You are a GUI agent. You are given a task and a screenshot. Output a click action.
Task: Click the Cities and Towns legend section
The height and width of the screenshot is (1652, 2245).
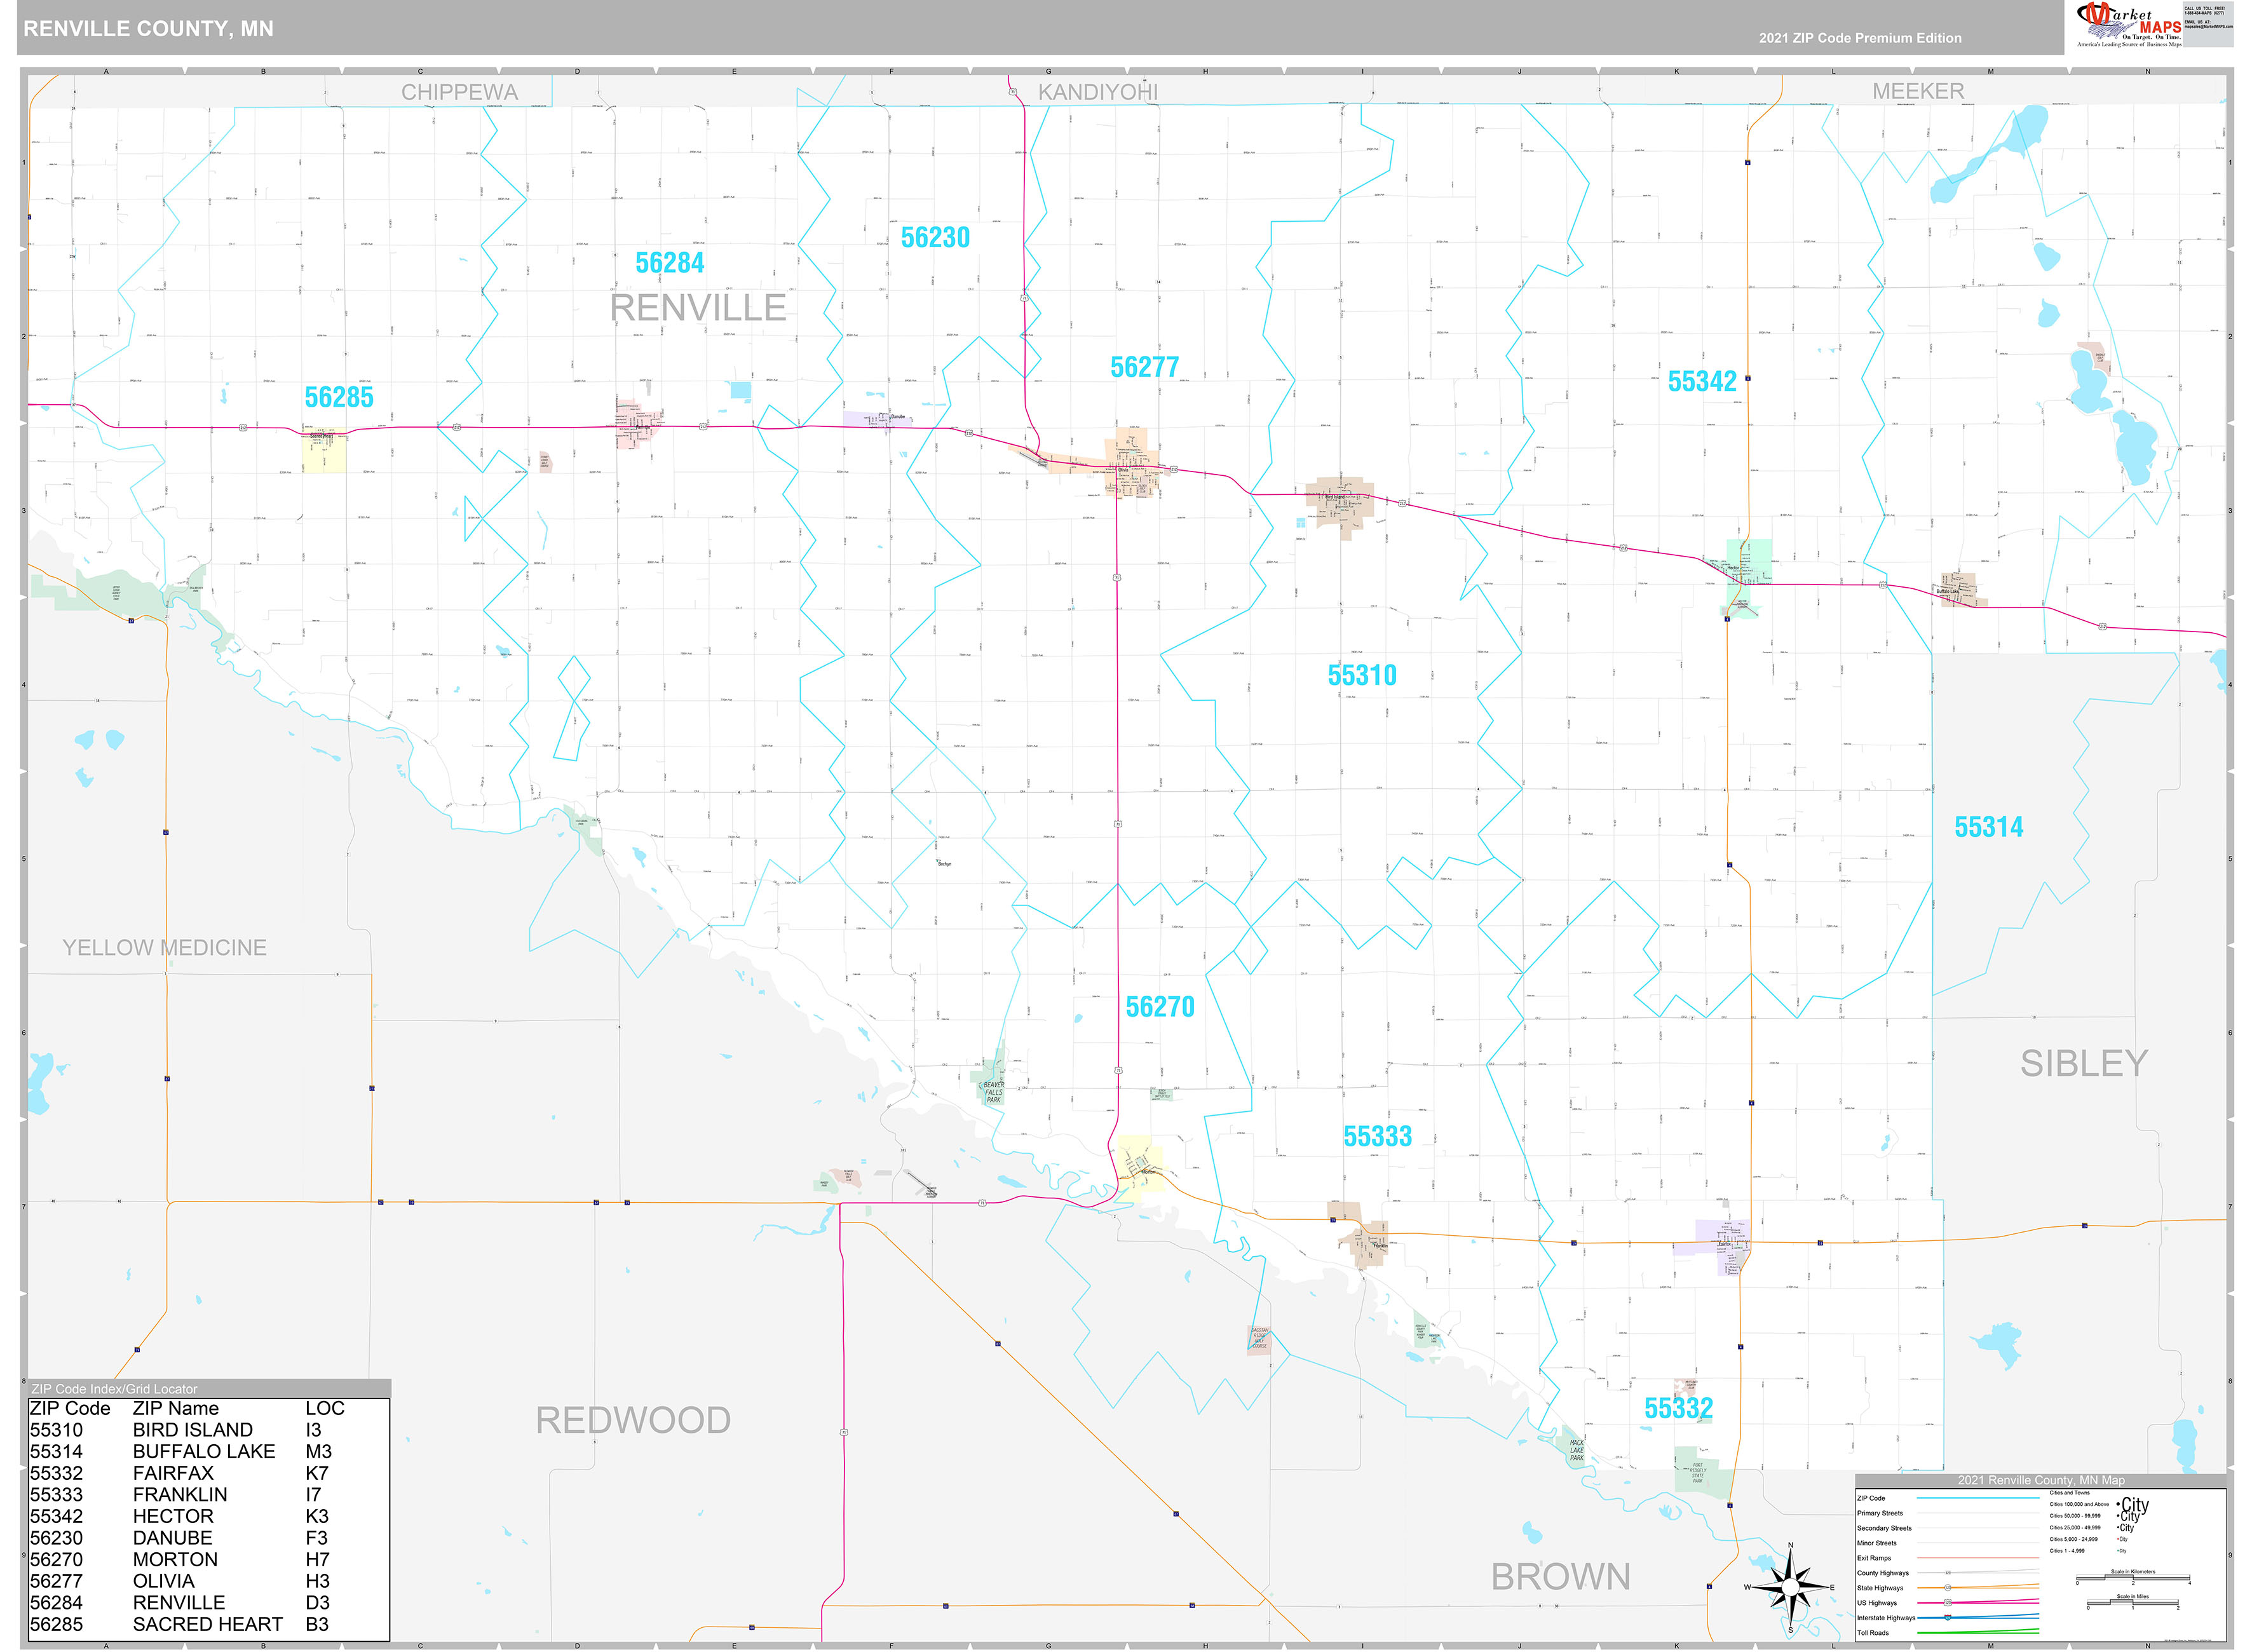pyautogui.click(x=2069, y=1493)
